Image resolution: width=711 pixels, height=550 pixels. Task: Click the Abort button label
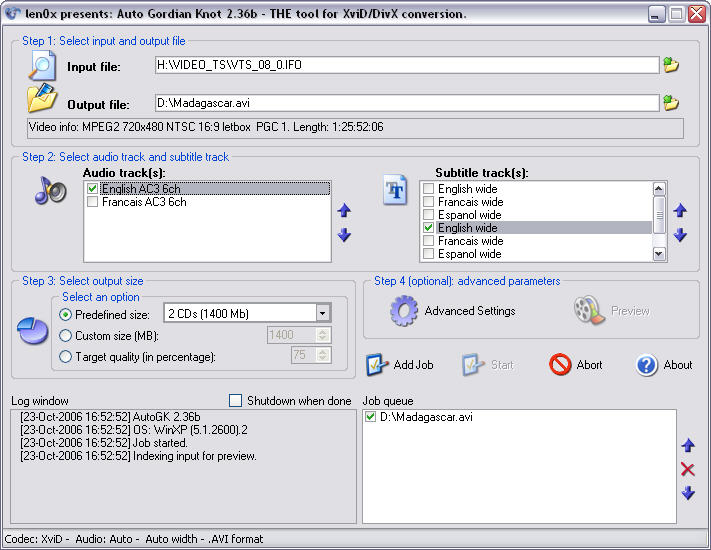(x=589, y=365)
